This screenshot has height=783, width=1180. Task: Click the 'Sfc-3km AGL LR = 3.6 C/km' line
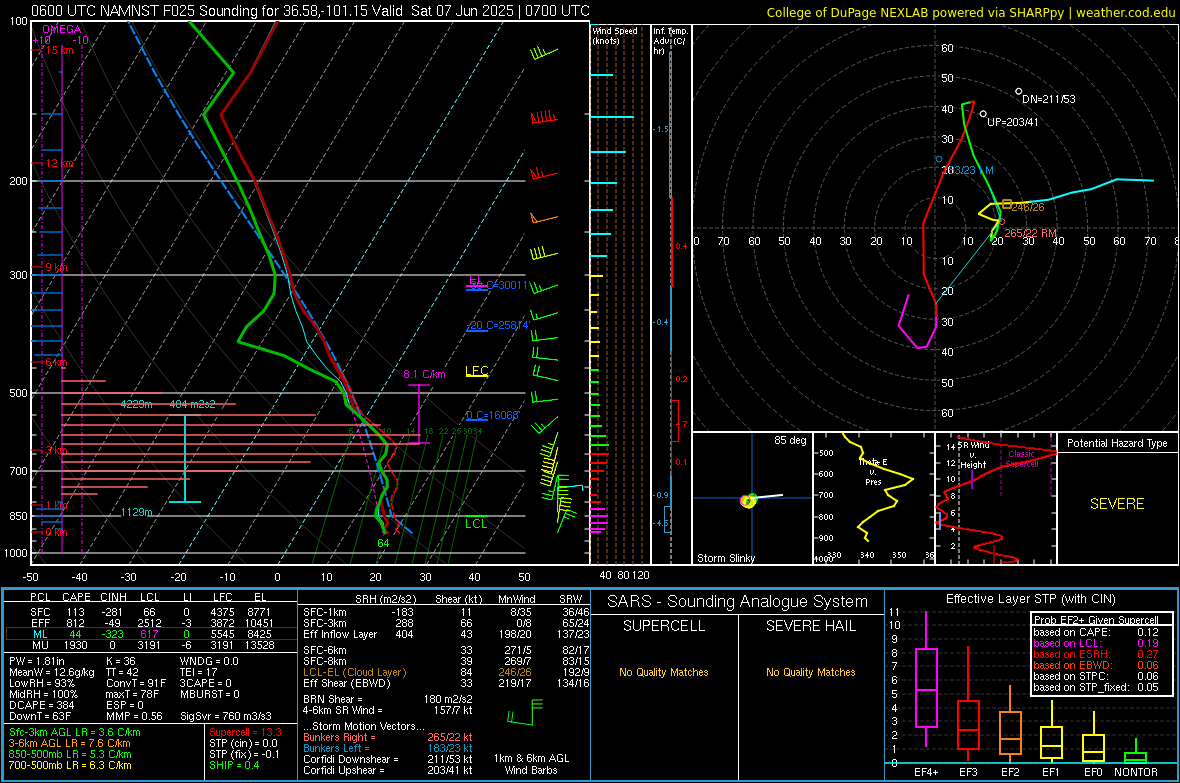pyautogui.click(x=75, y=732)
